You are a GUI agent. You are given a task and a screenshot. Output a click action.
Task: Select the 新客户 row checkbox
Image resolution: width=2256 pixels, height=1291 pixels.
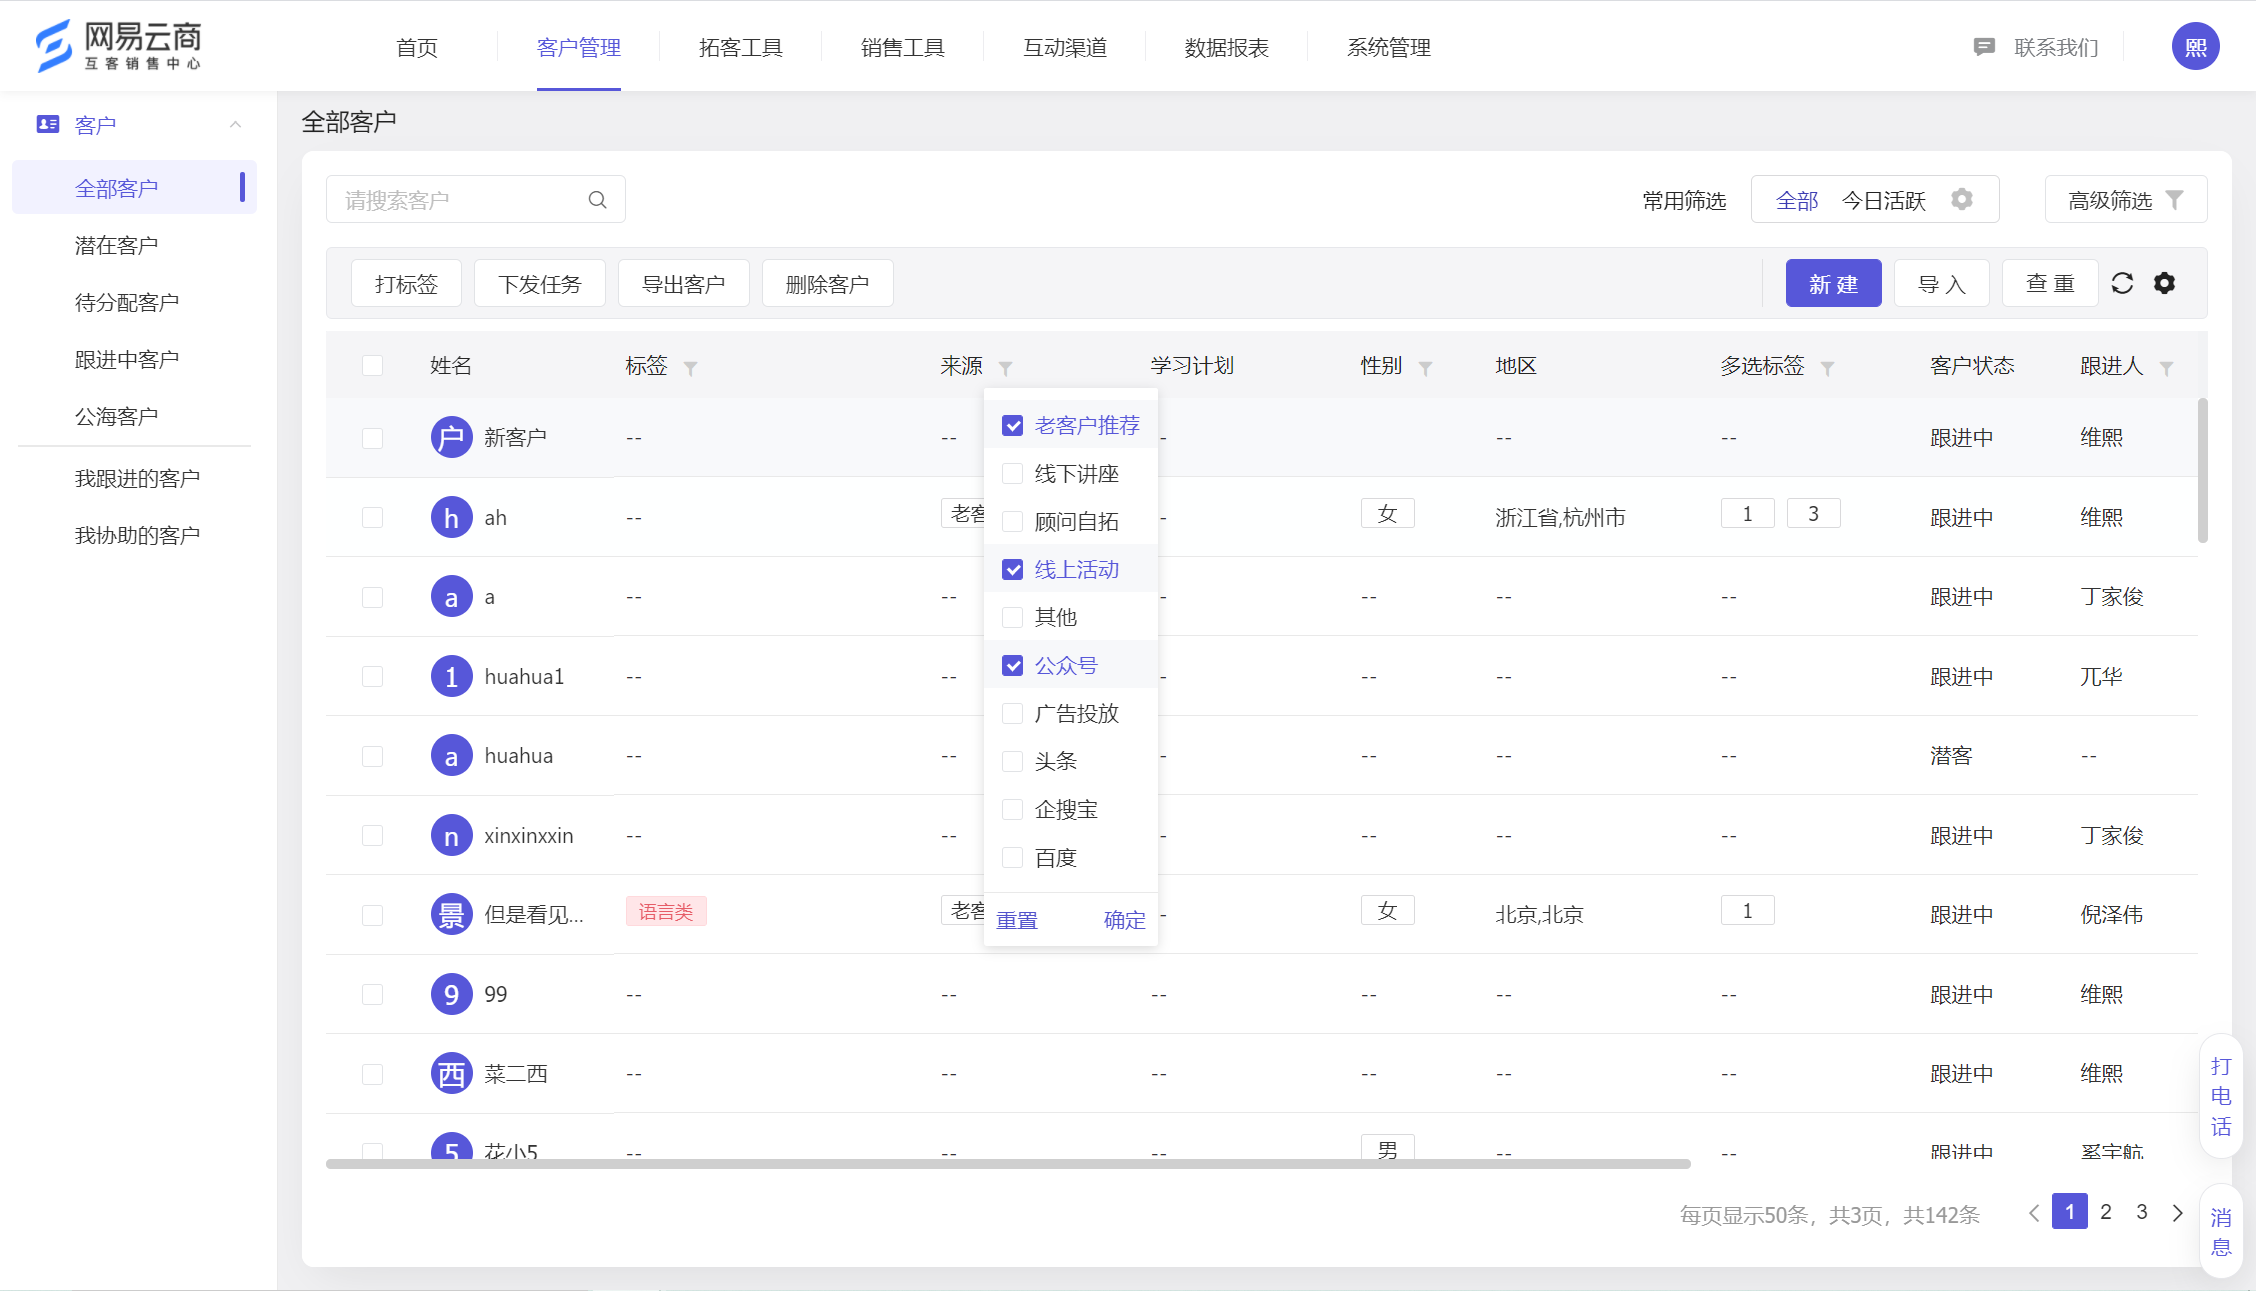tap(373, 438)
